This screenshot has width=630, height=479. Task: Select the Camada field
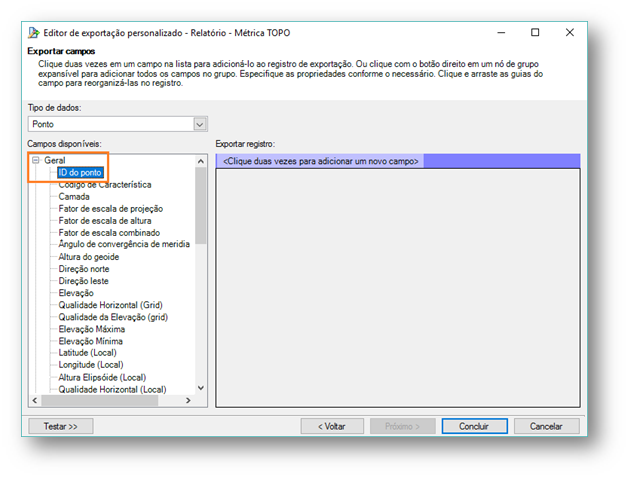click(74, 197)
